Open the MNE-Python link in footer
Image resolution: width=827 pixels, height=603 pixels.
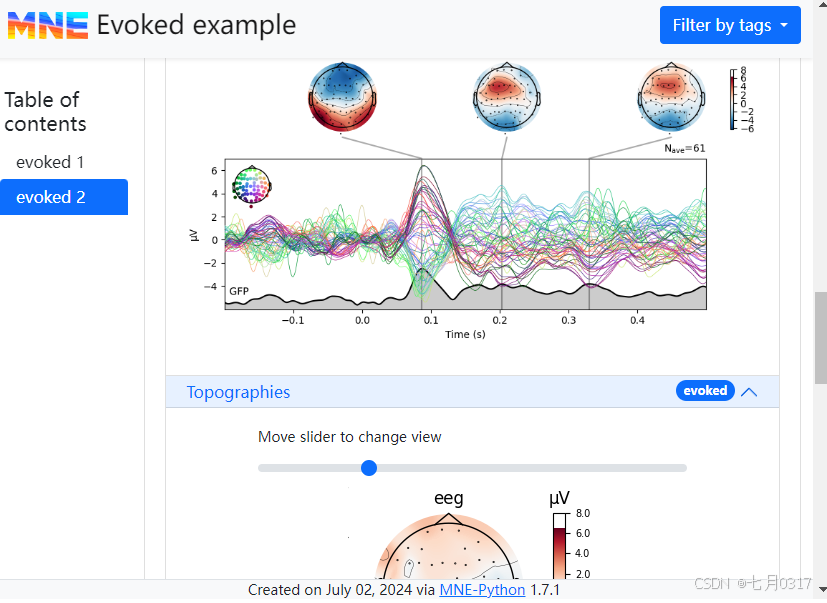482,590
